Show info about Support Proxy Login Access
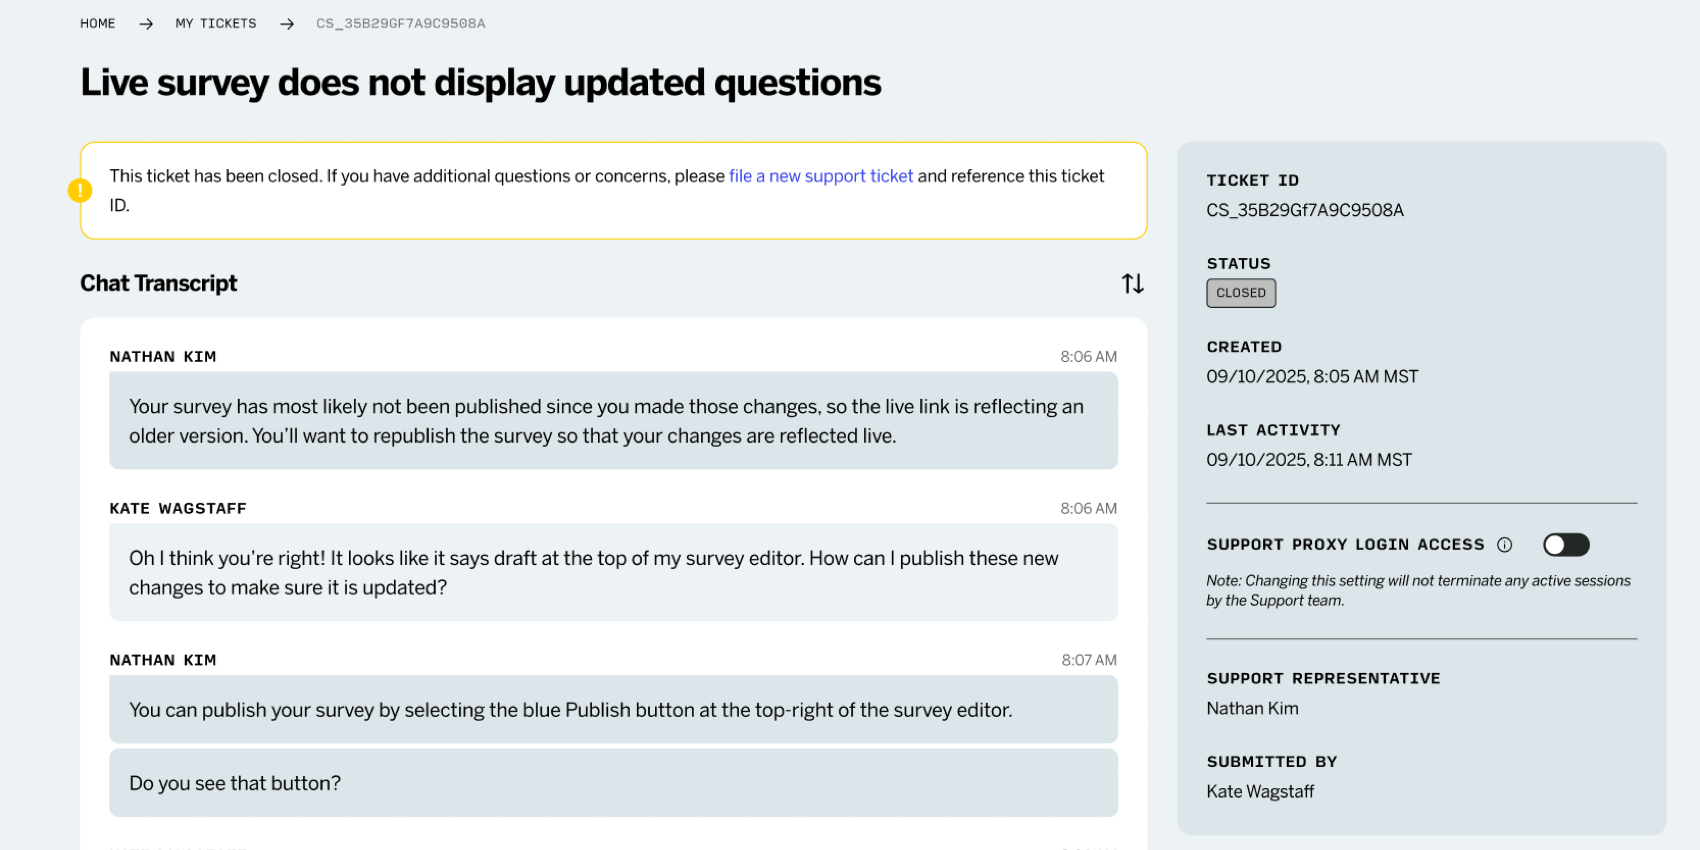 (1504, 545)
